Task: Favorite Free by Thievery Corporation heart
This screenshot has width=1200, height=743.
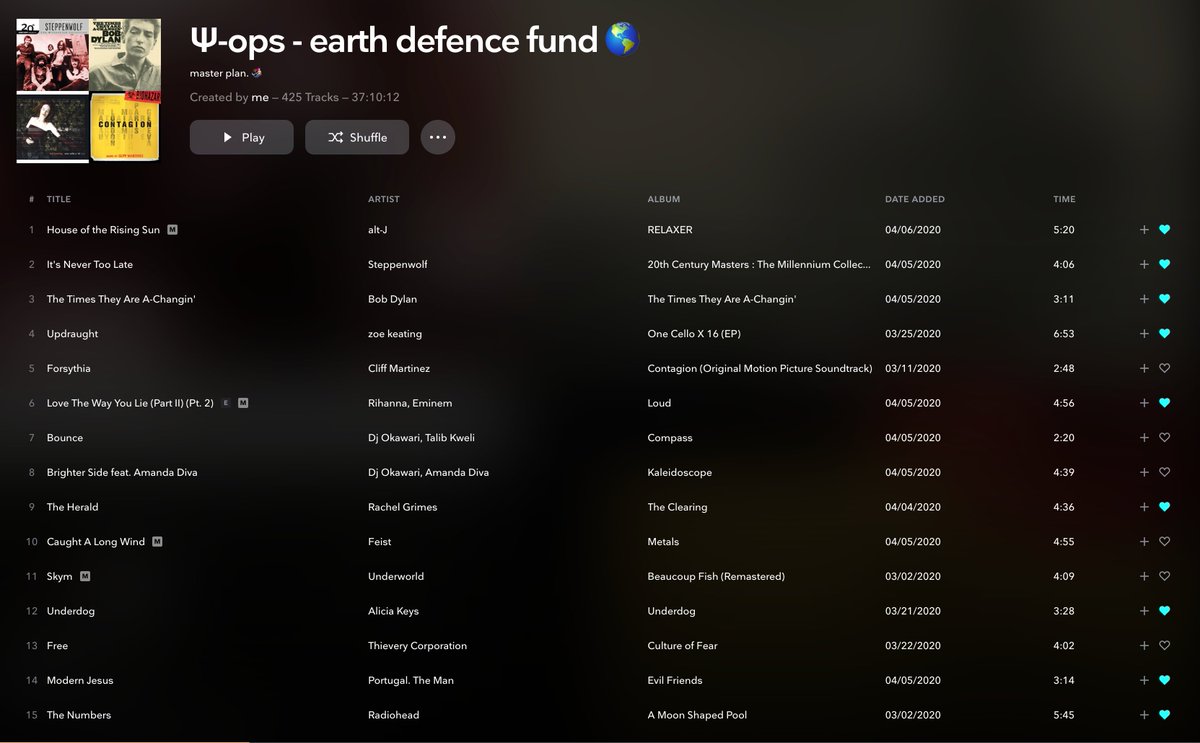Action: coord(1164,646)
